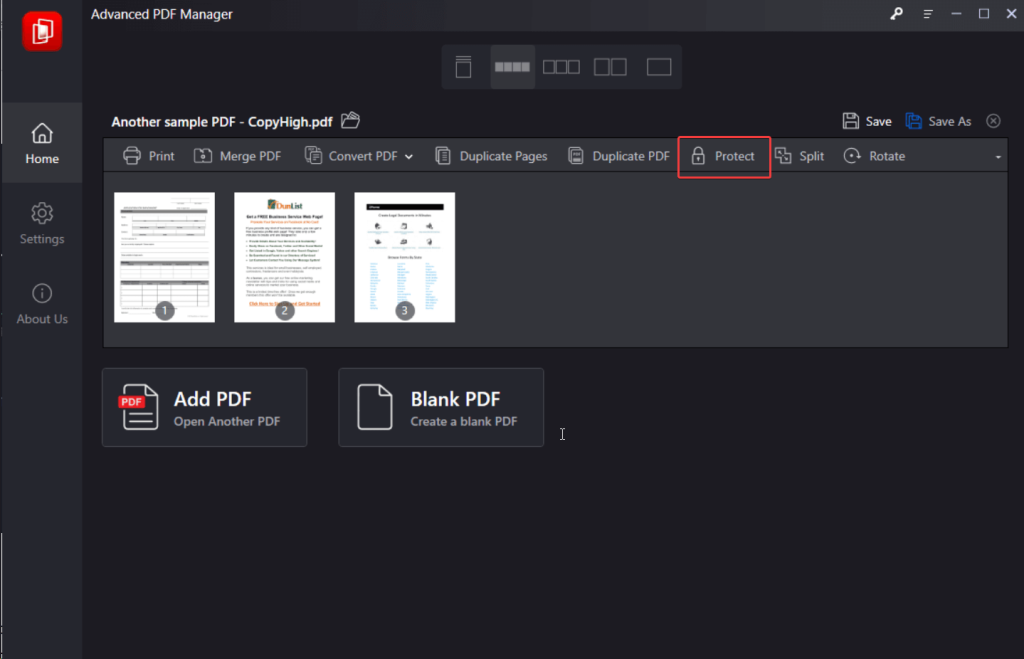Select page 1 thumbnail

pos(165,257)
